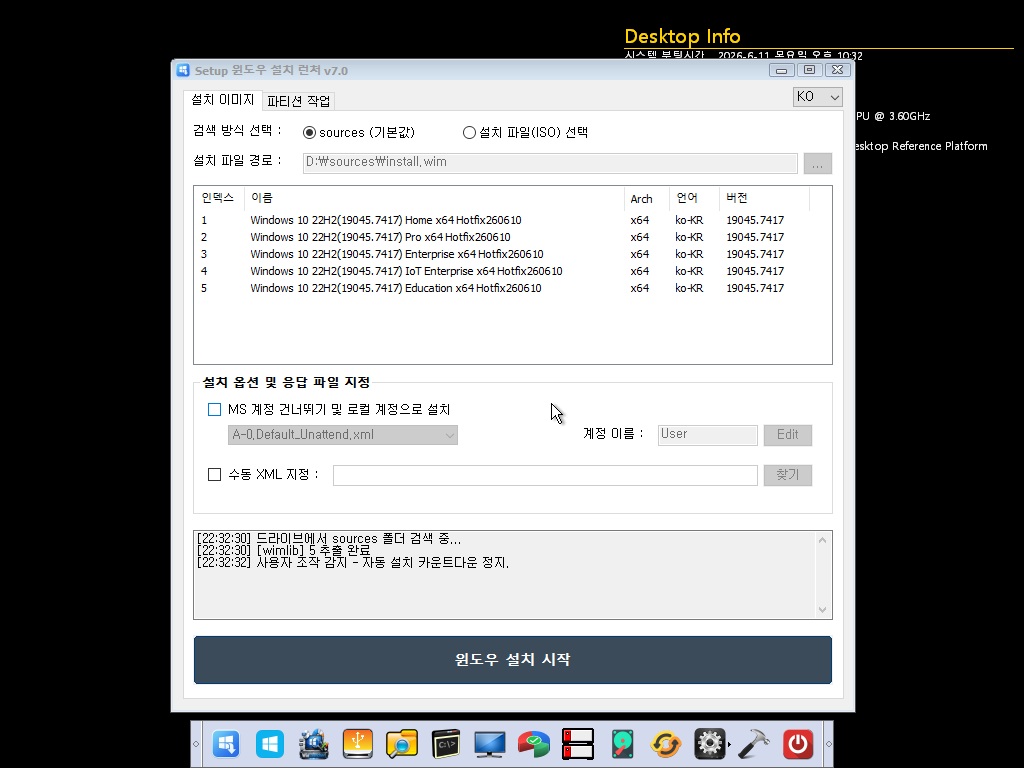Screen dimensions: 1024x768
Task: Click the light-blue Windows logo dock icon
Action: [270, 744]
